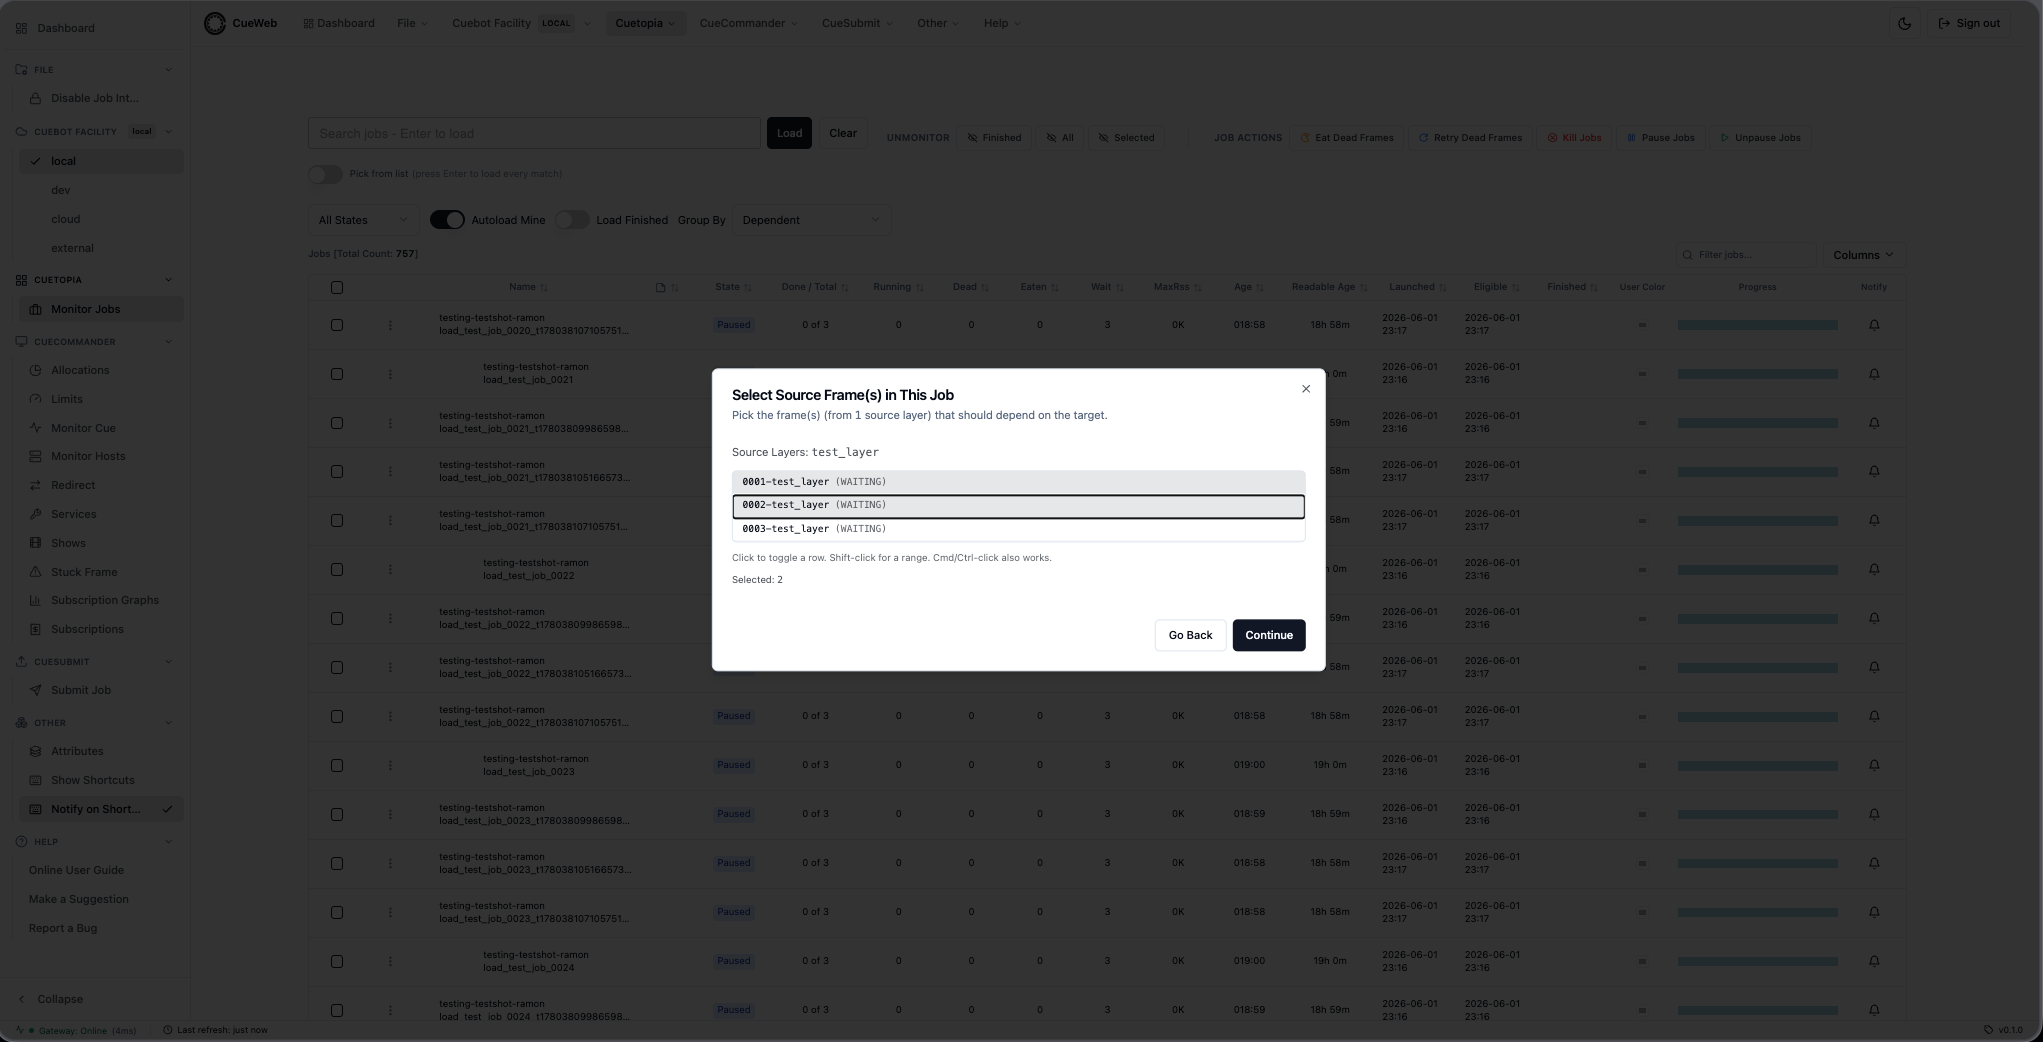Click the Monitor Cue sidebar icon

36,428
